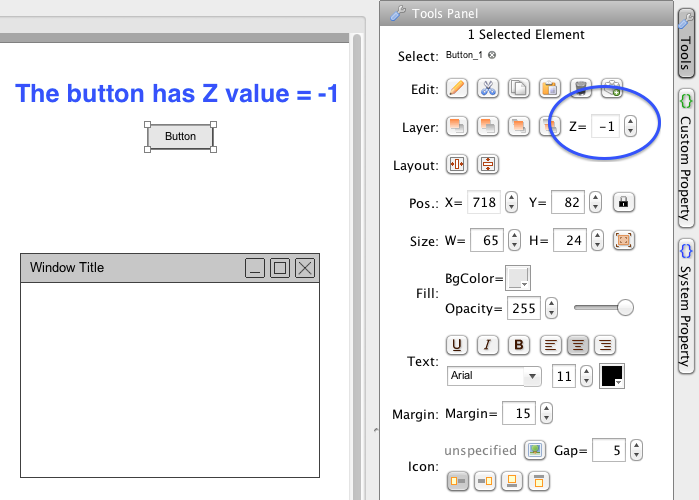
Task: Cut the selection with the scissors icon
Action: (x=487, y=89)
